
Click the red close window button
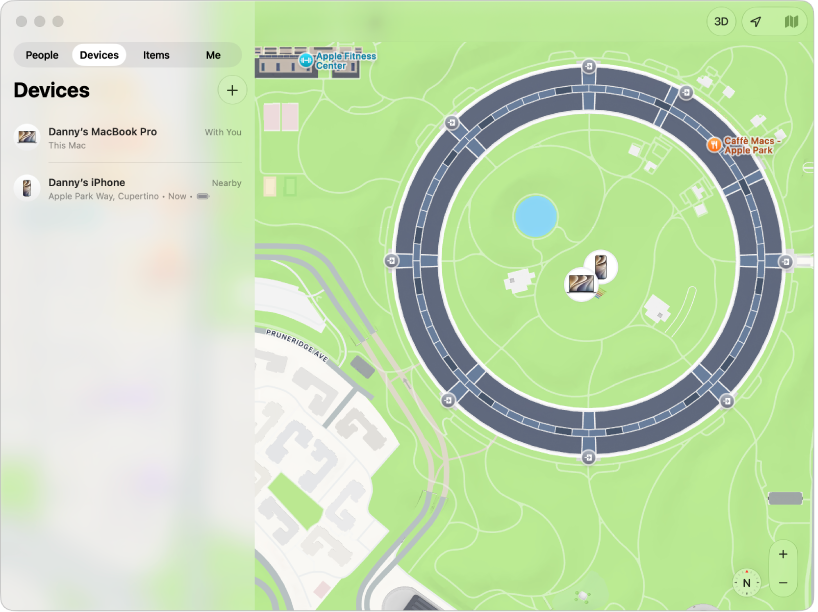(21, 21)
